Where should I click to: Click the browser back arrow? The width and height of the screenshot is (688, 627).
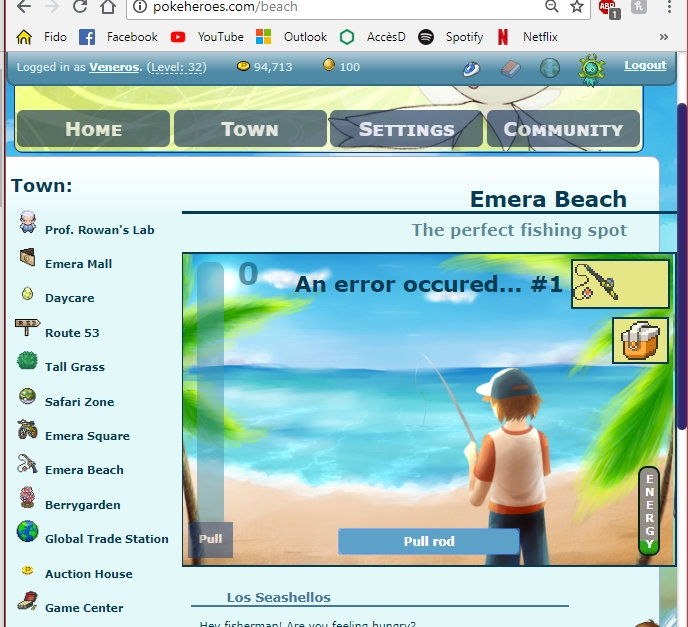click(24, 7)
